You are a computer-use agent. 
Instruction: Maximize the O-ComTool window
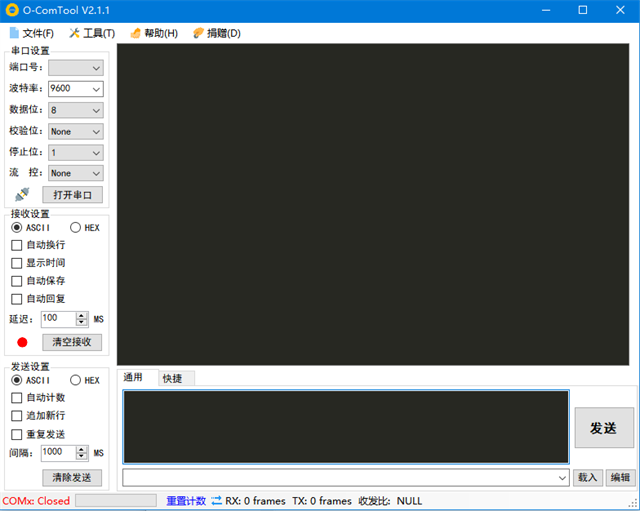coord(583,10)
